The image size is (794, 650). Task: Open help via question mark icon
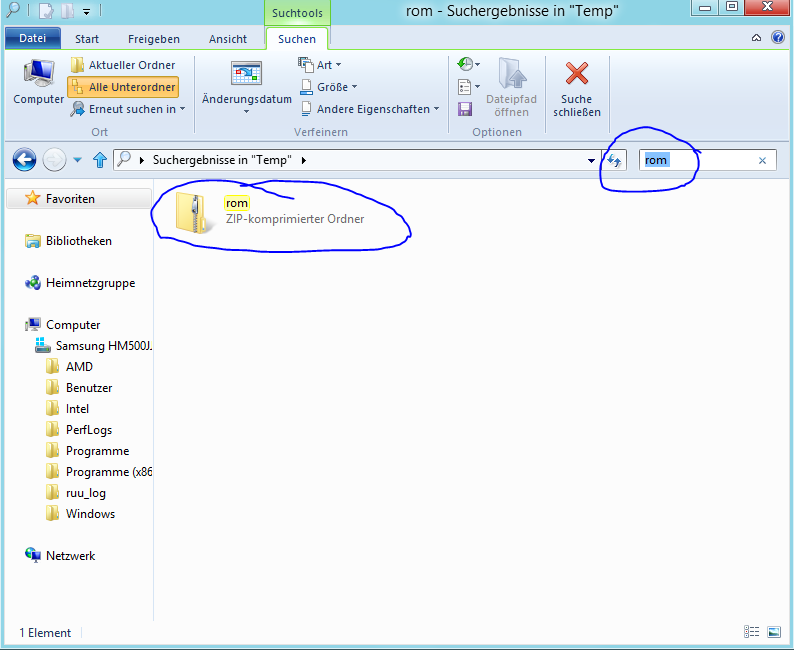pyautogui.click(x=778, y=37)
